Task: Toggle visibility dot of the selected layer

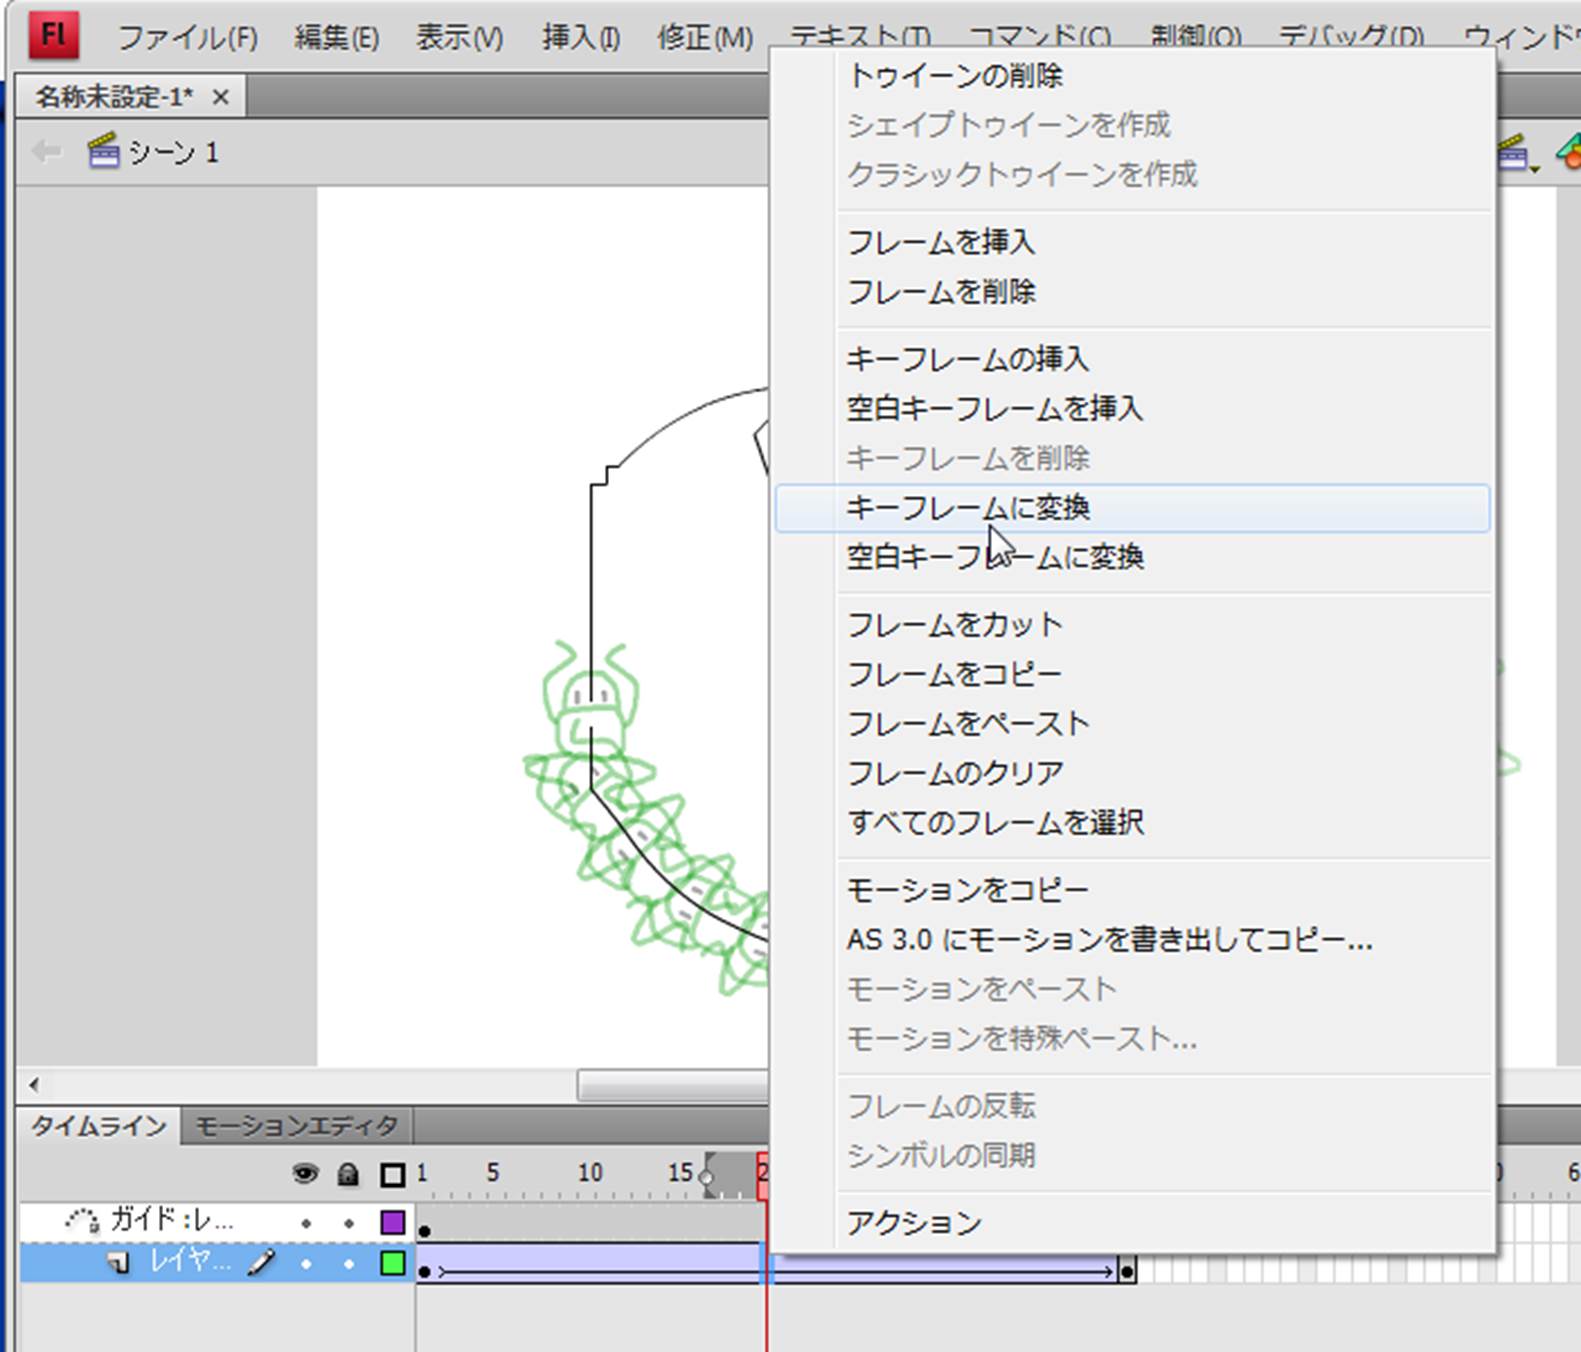Action: tap(306, 1264)
